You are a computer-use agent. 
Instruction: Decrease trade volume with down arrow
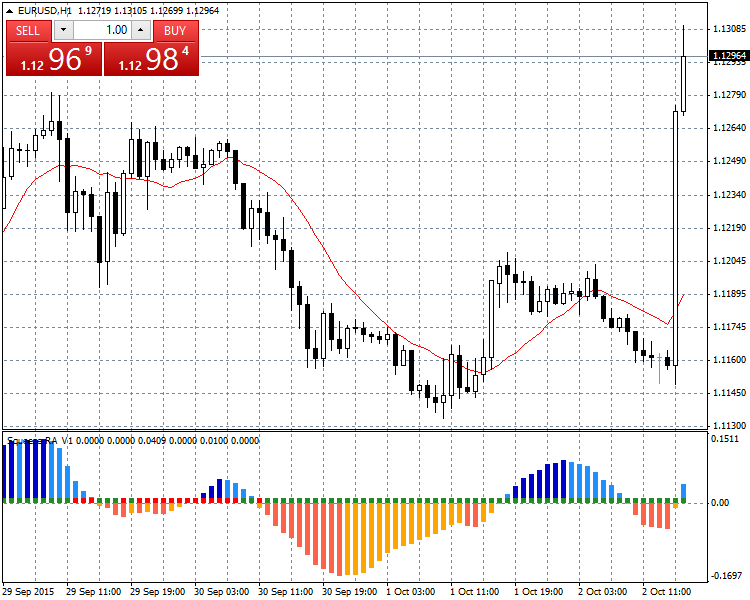pos(64,30)
